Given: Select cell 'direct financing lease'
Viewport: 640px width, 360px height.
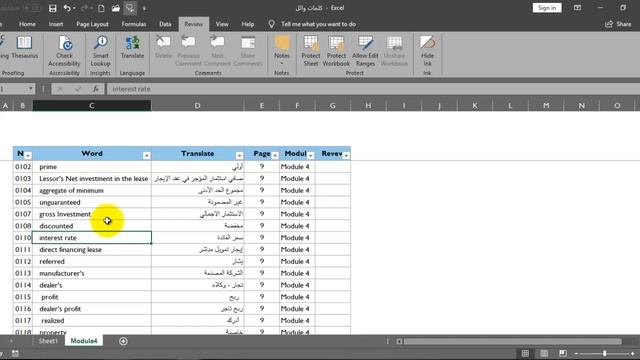Looking at the screenshot, I should point(92,249).
